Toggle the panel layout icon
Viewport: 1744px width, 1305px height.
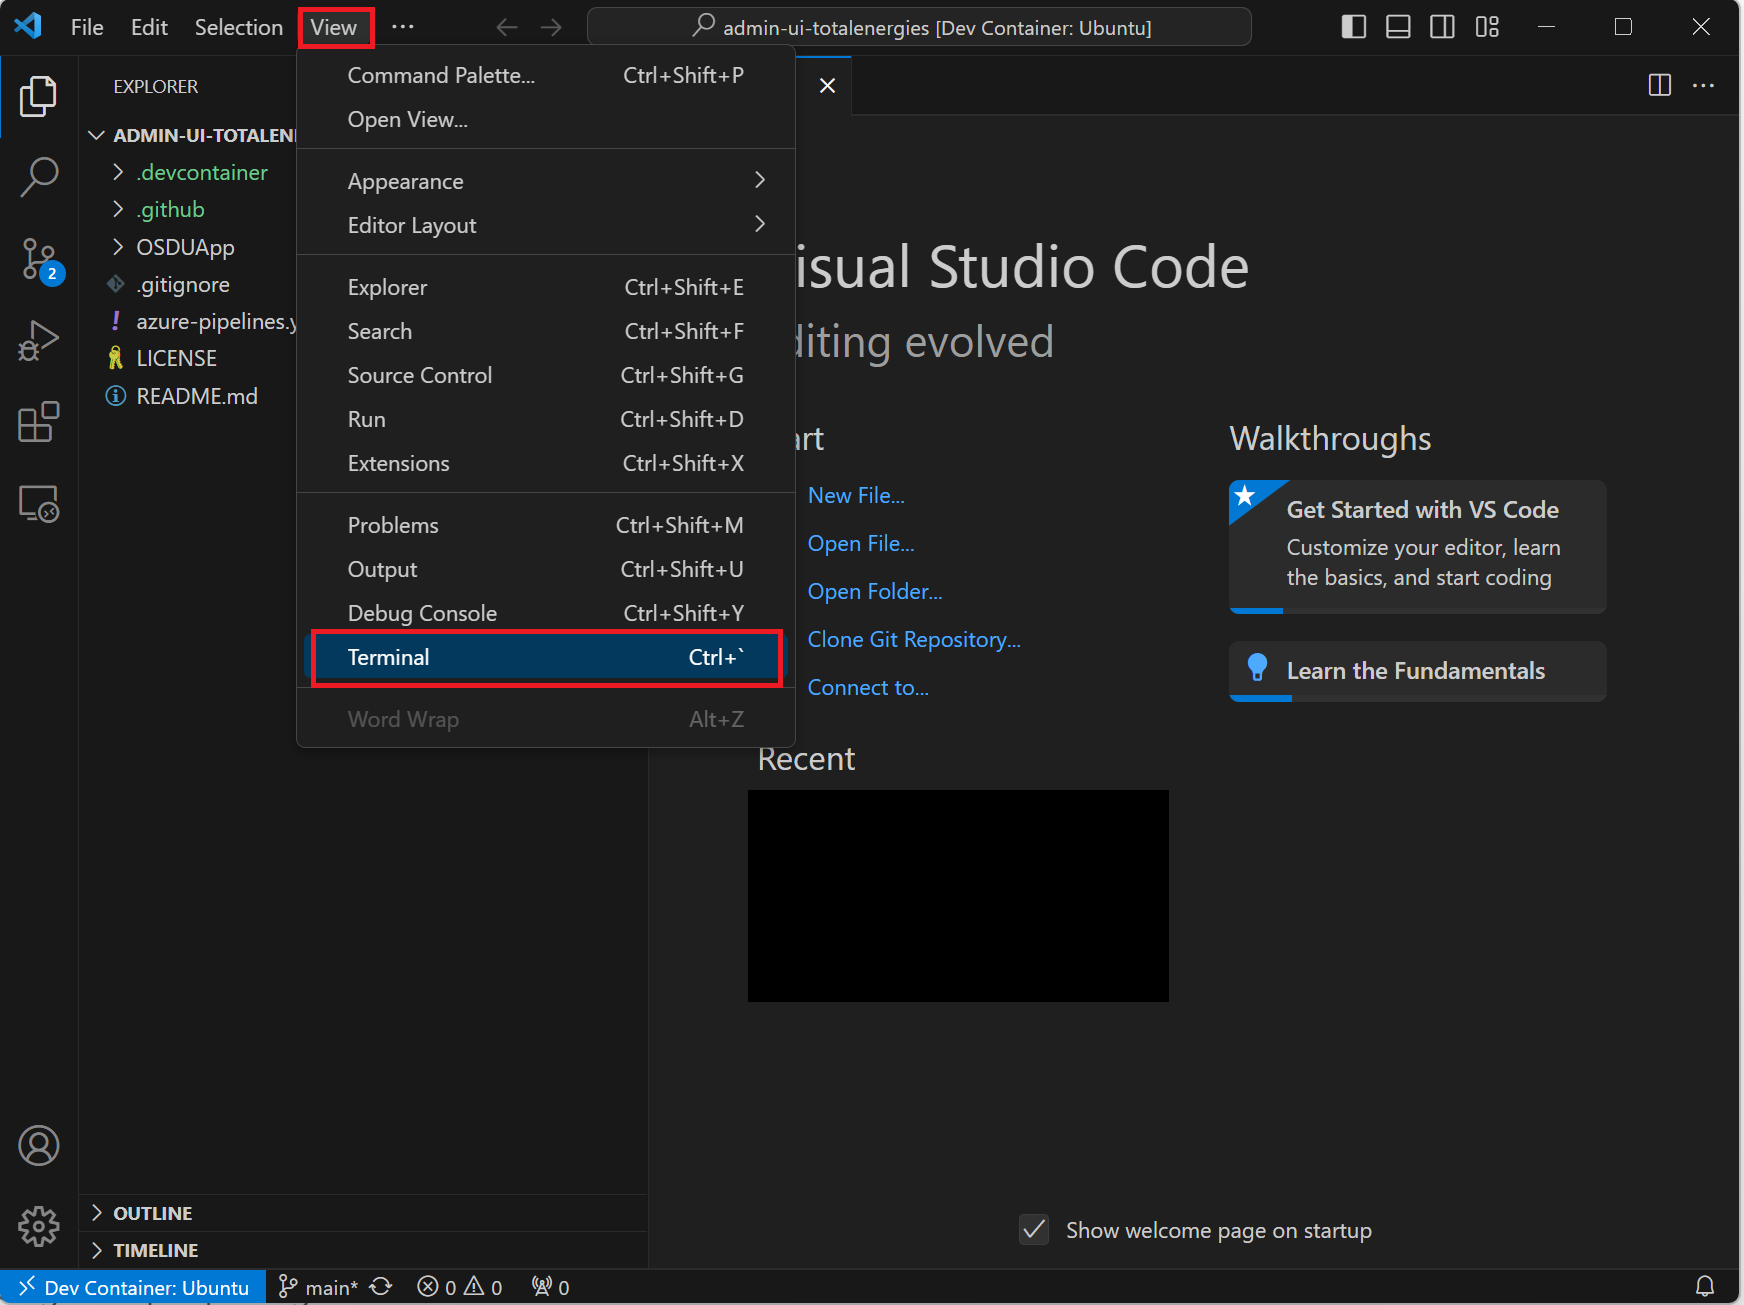(x=1397, y=27)
